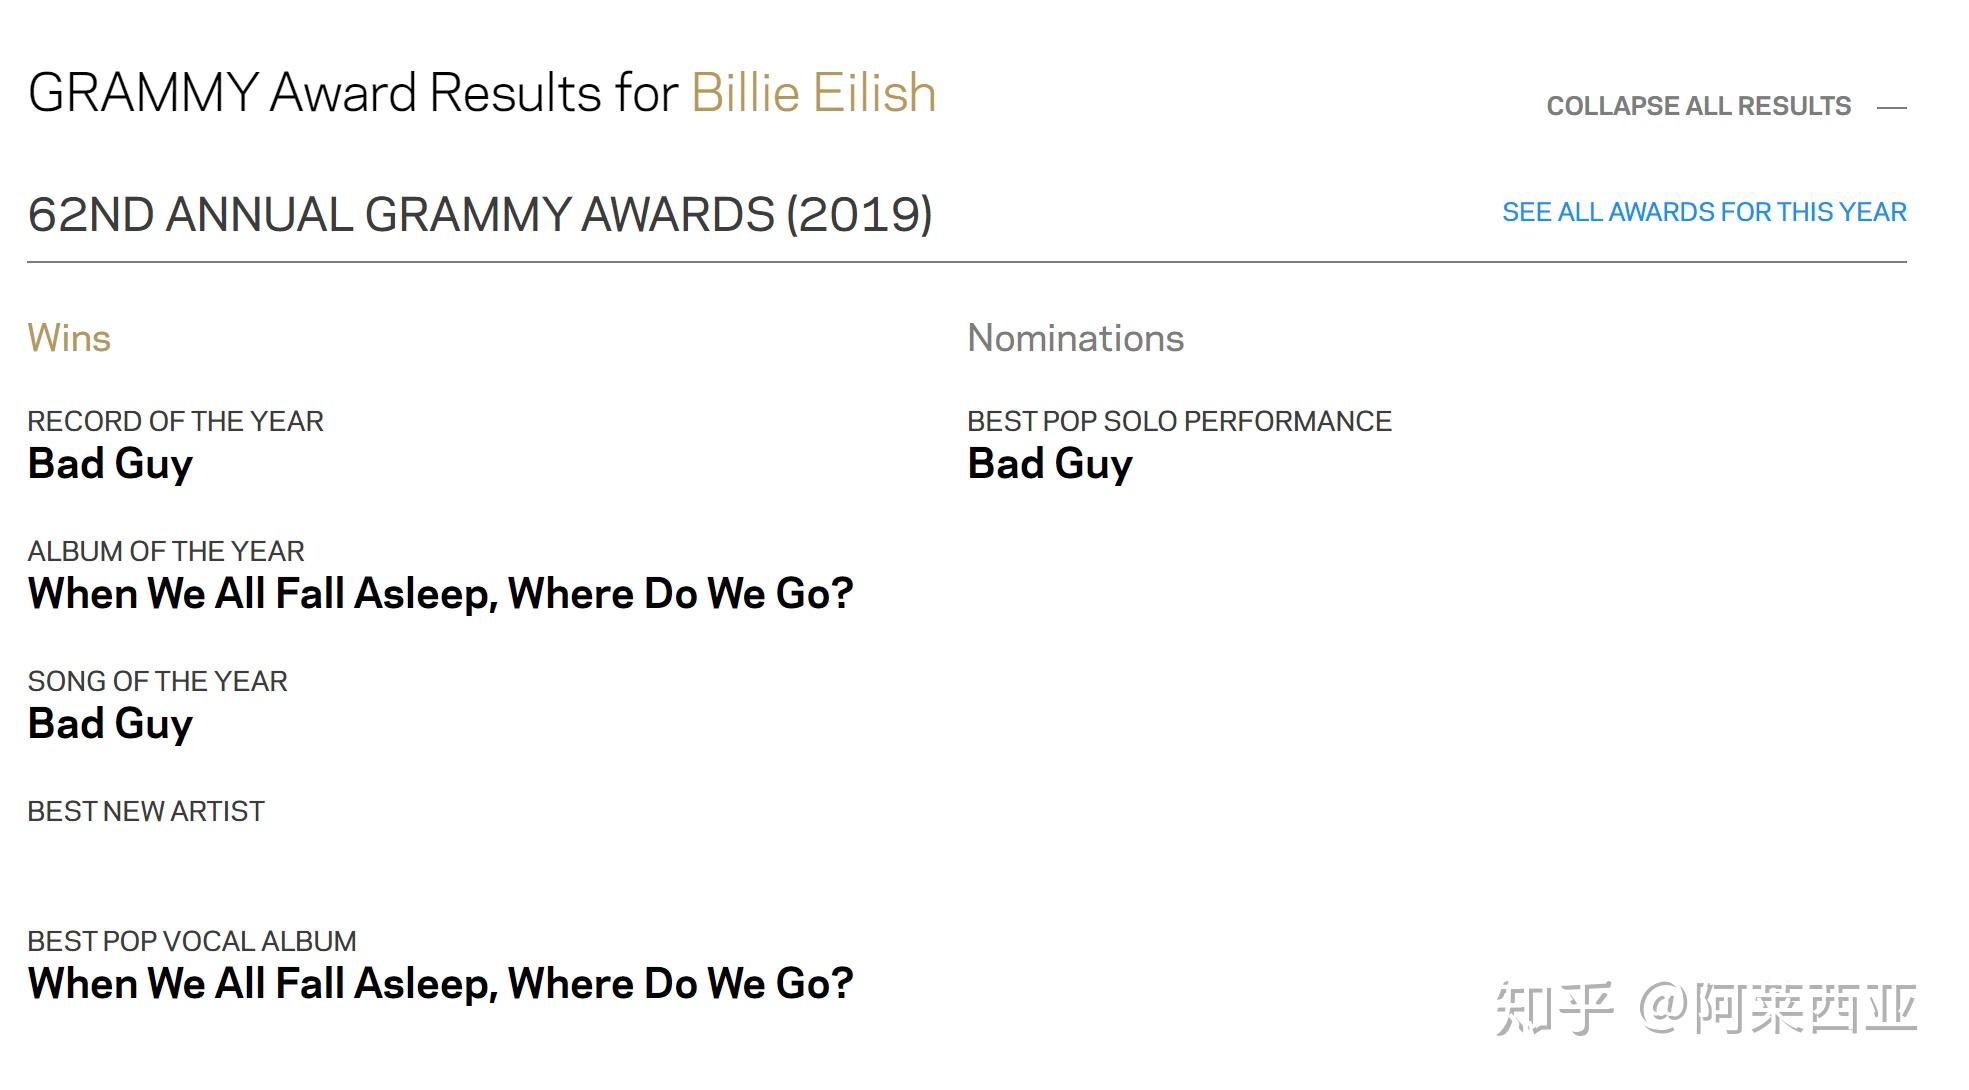Image resolution: width=1969 pixels, height=1090 pixels.
Task: Select the Best Pop Vocal Album category label
Action: point(191,941)
